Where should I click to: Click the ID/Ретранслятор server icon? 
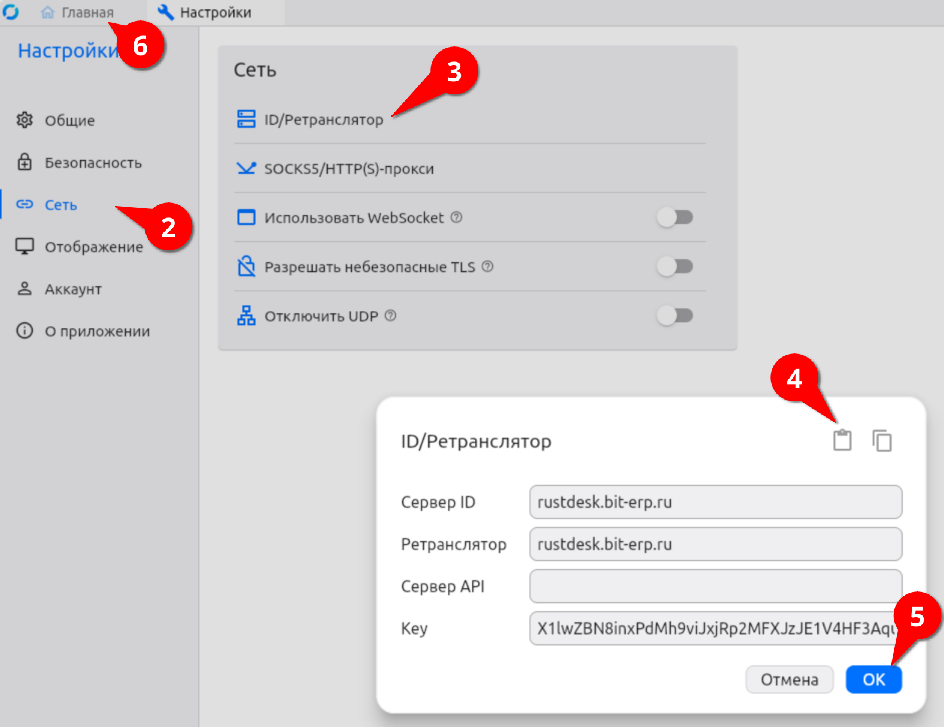point(246,120)
